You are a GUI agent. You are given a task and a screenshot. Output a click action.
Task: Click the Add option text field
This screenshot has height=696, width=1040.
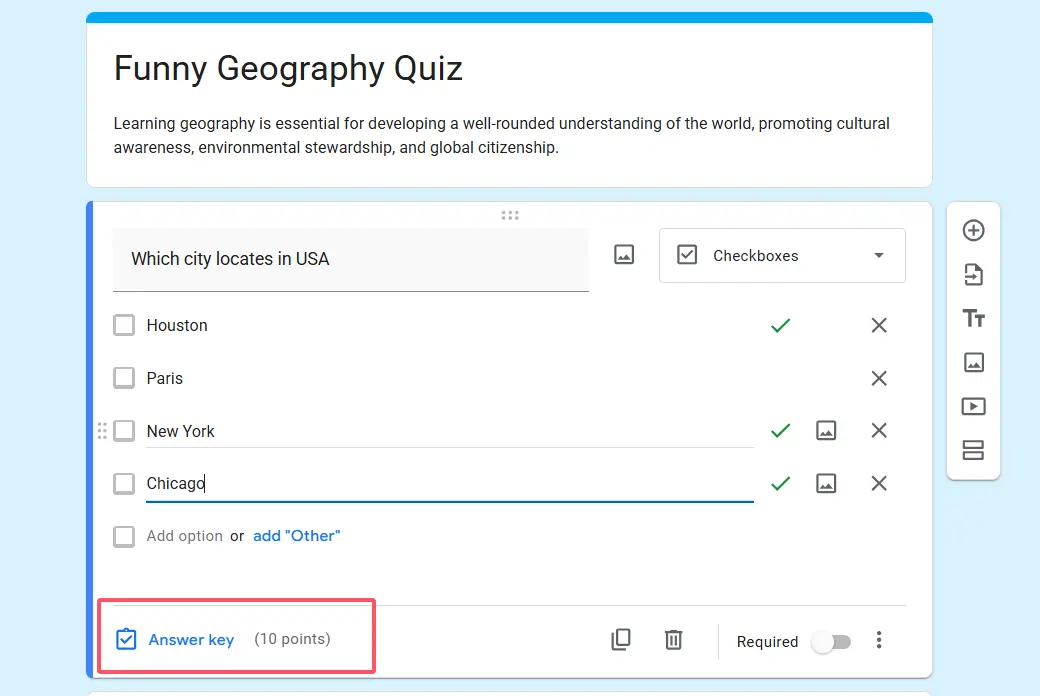[185, 536]
